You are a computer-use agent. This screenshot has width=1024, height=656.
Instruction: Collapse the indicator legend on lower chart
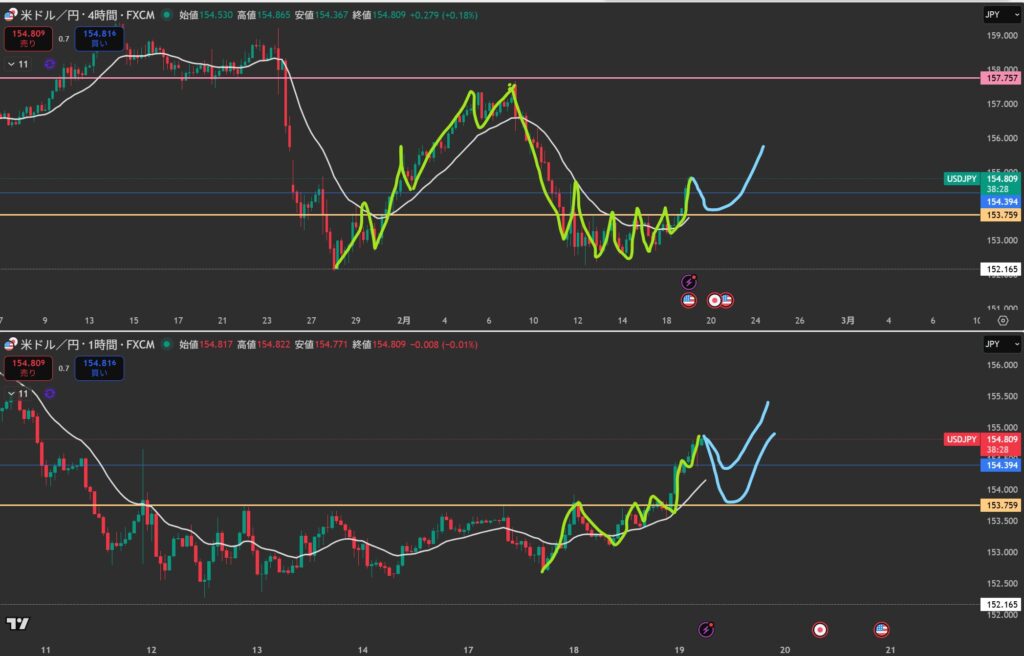[x=18, y=394]
